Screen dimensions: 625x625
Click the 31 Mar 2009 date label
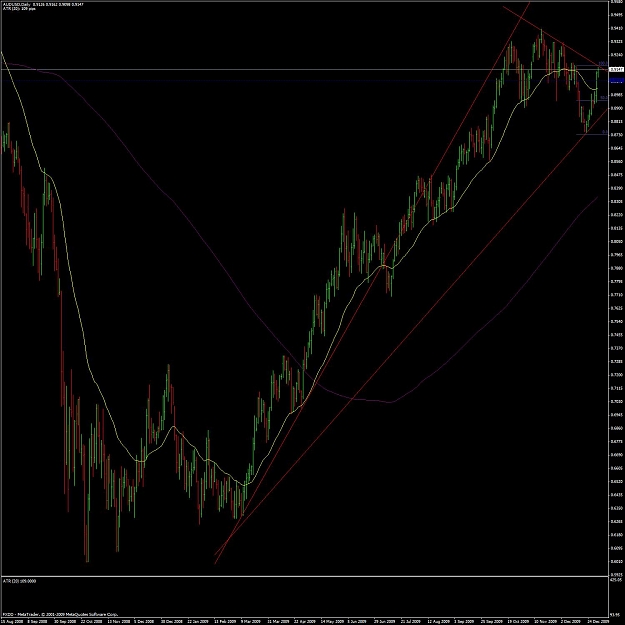pyautogui.click(x=278, y=621)
